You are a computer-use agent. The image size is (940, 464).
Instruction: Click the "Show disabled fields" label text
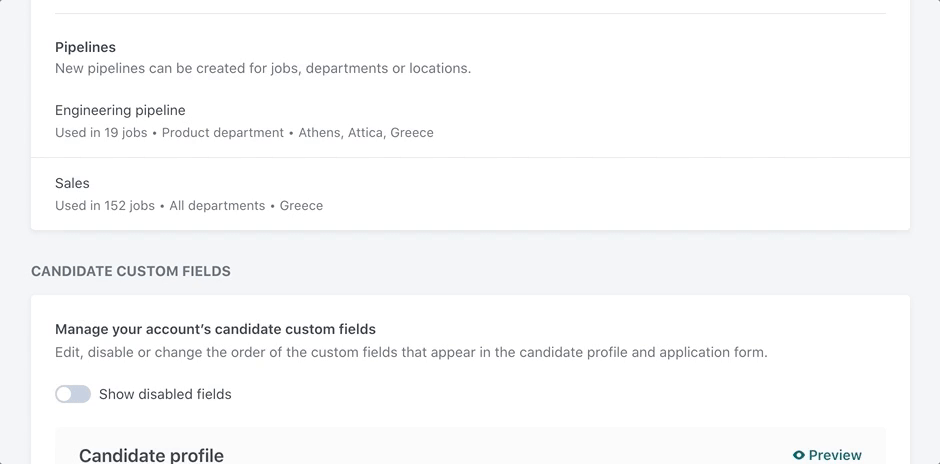click(165, 394)
